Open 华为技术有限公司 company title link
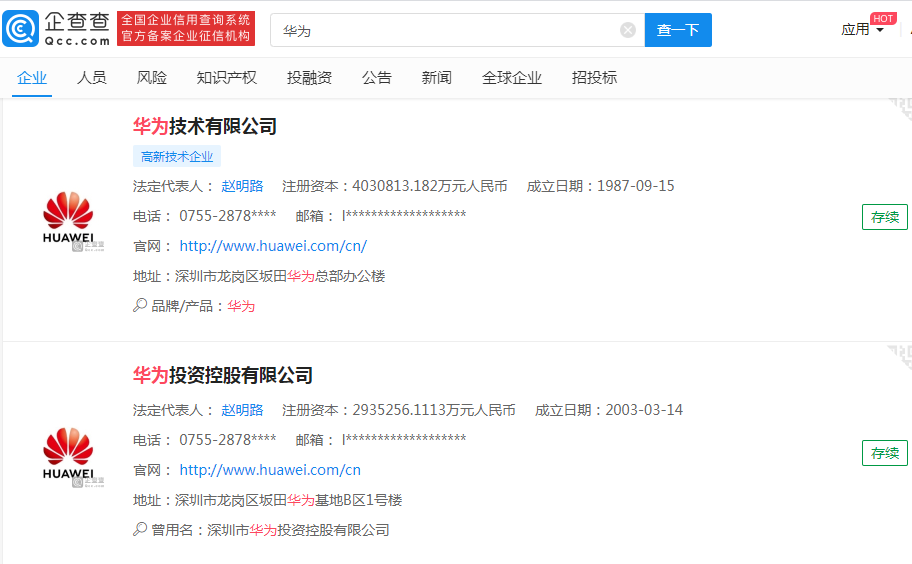 (x=205, y=126)
